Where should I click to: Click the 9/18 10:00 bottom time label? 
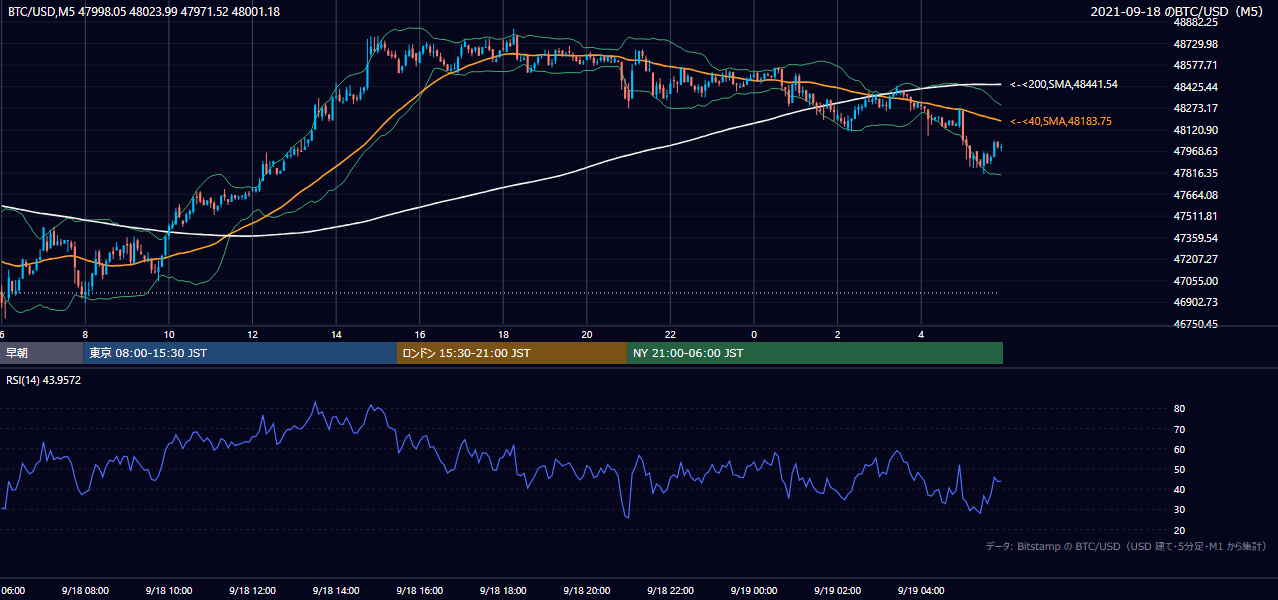click(x=168, y=591)
